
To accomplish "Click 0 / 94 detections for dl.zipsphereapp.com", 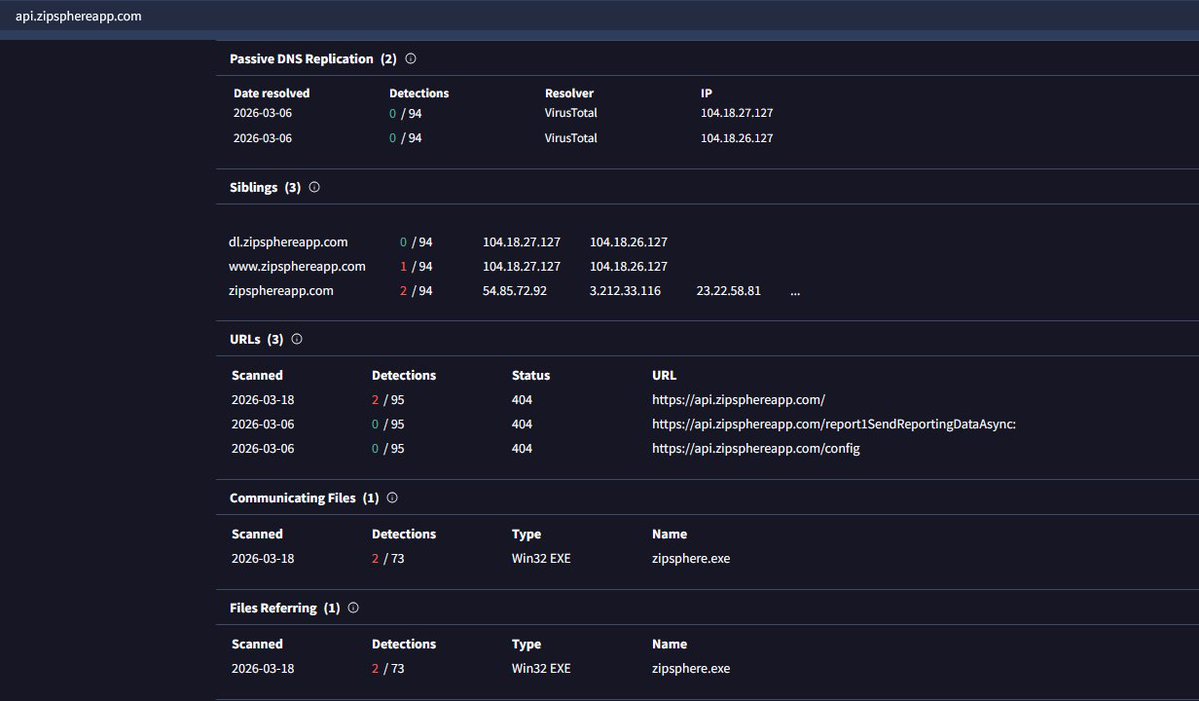I will pyautogui.click(x=416, y=242).
